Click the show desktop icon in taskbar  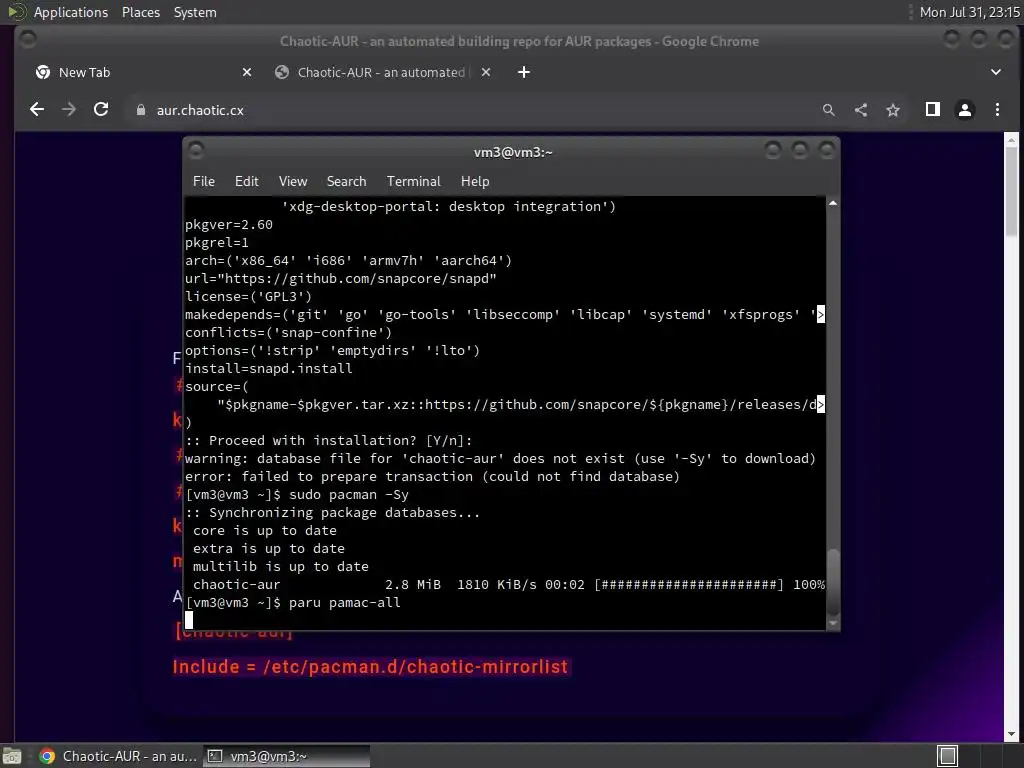(11, 756)
